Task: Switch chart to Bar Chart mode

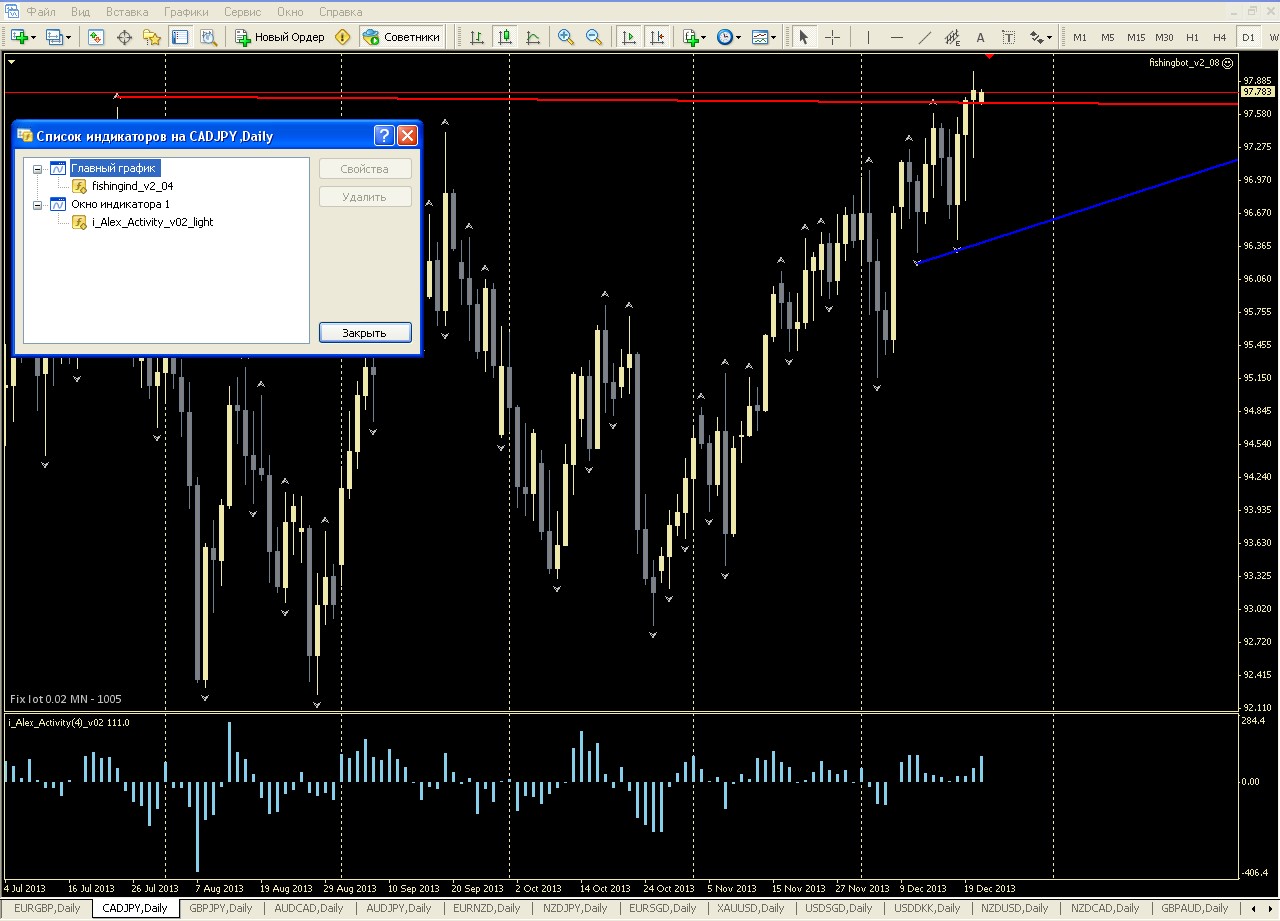Action: (x=477, y=37)
